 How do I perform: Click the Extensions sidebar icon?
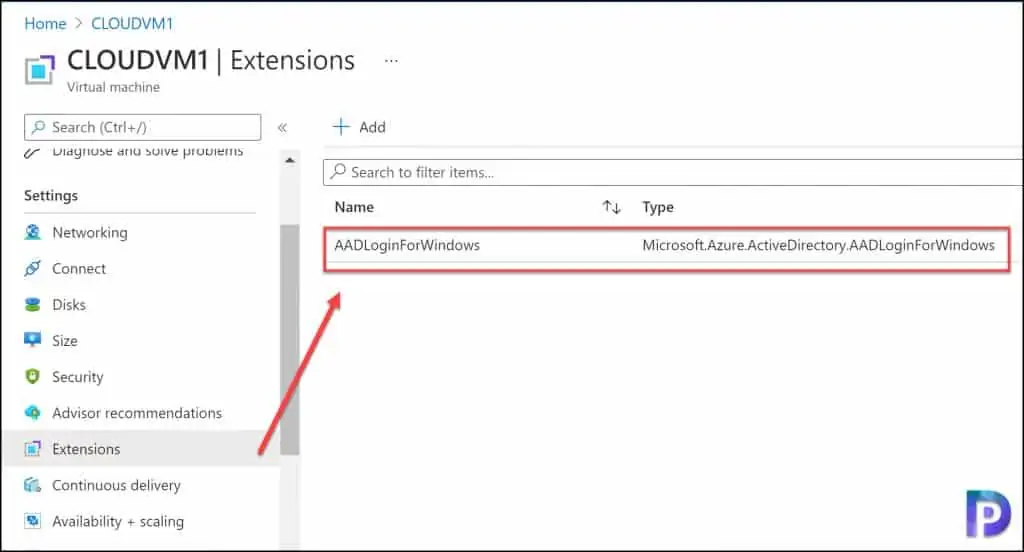pyautogui.click(x=32, y=449)
